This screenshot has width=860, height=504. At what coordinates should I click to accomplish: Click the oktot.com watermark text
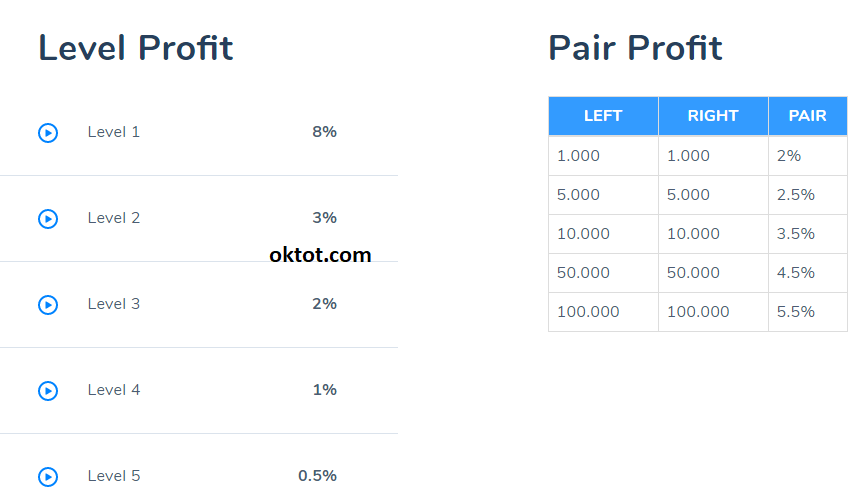(320, 255)
